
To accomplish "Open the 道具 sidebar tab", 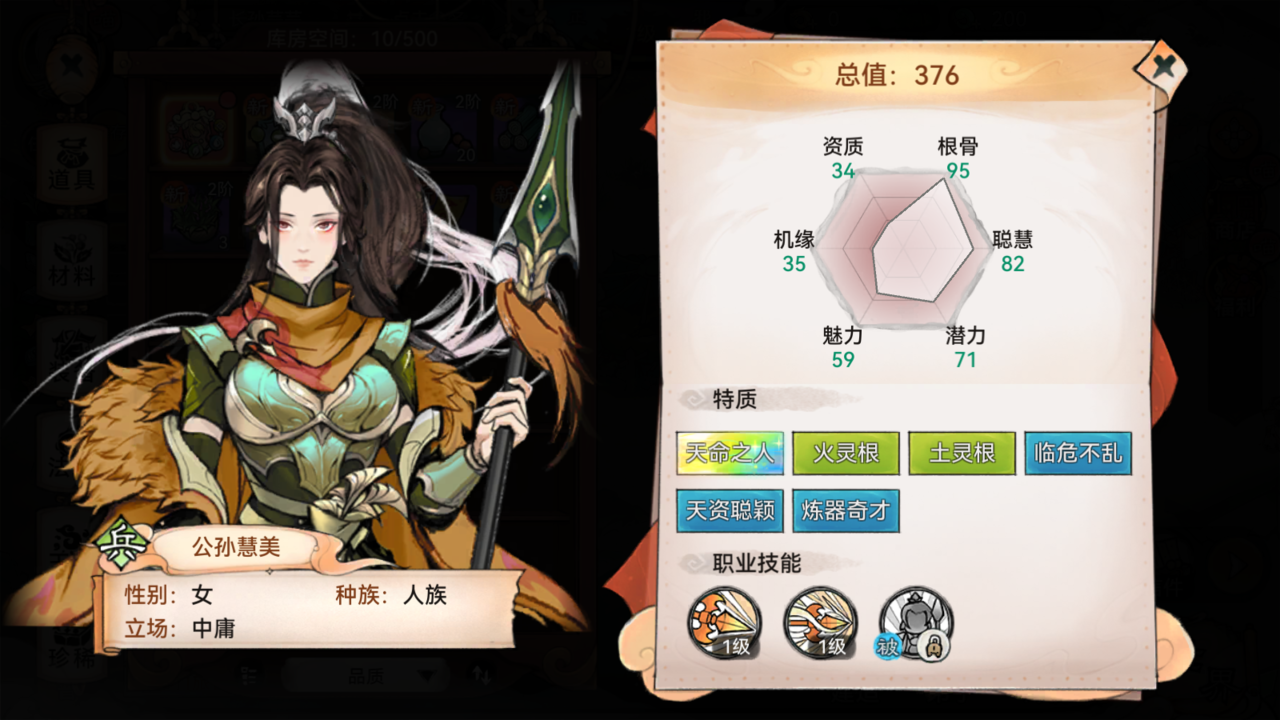I will tap(71, 164).
